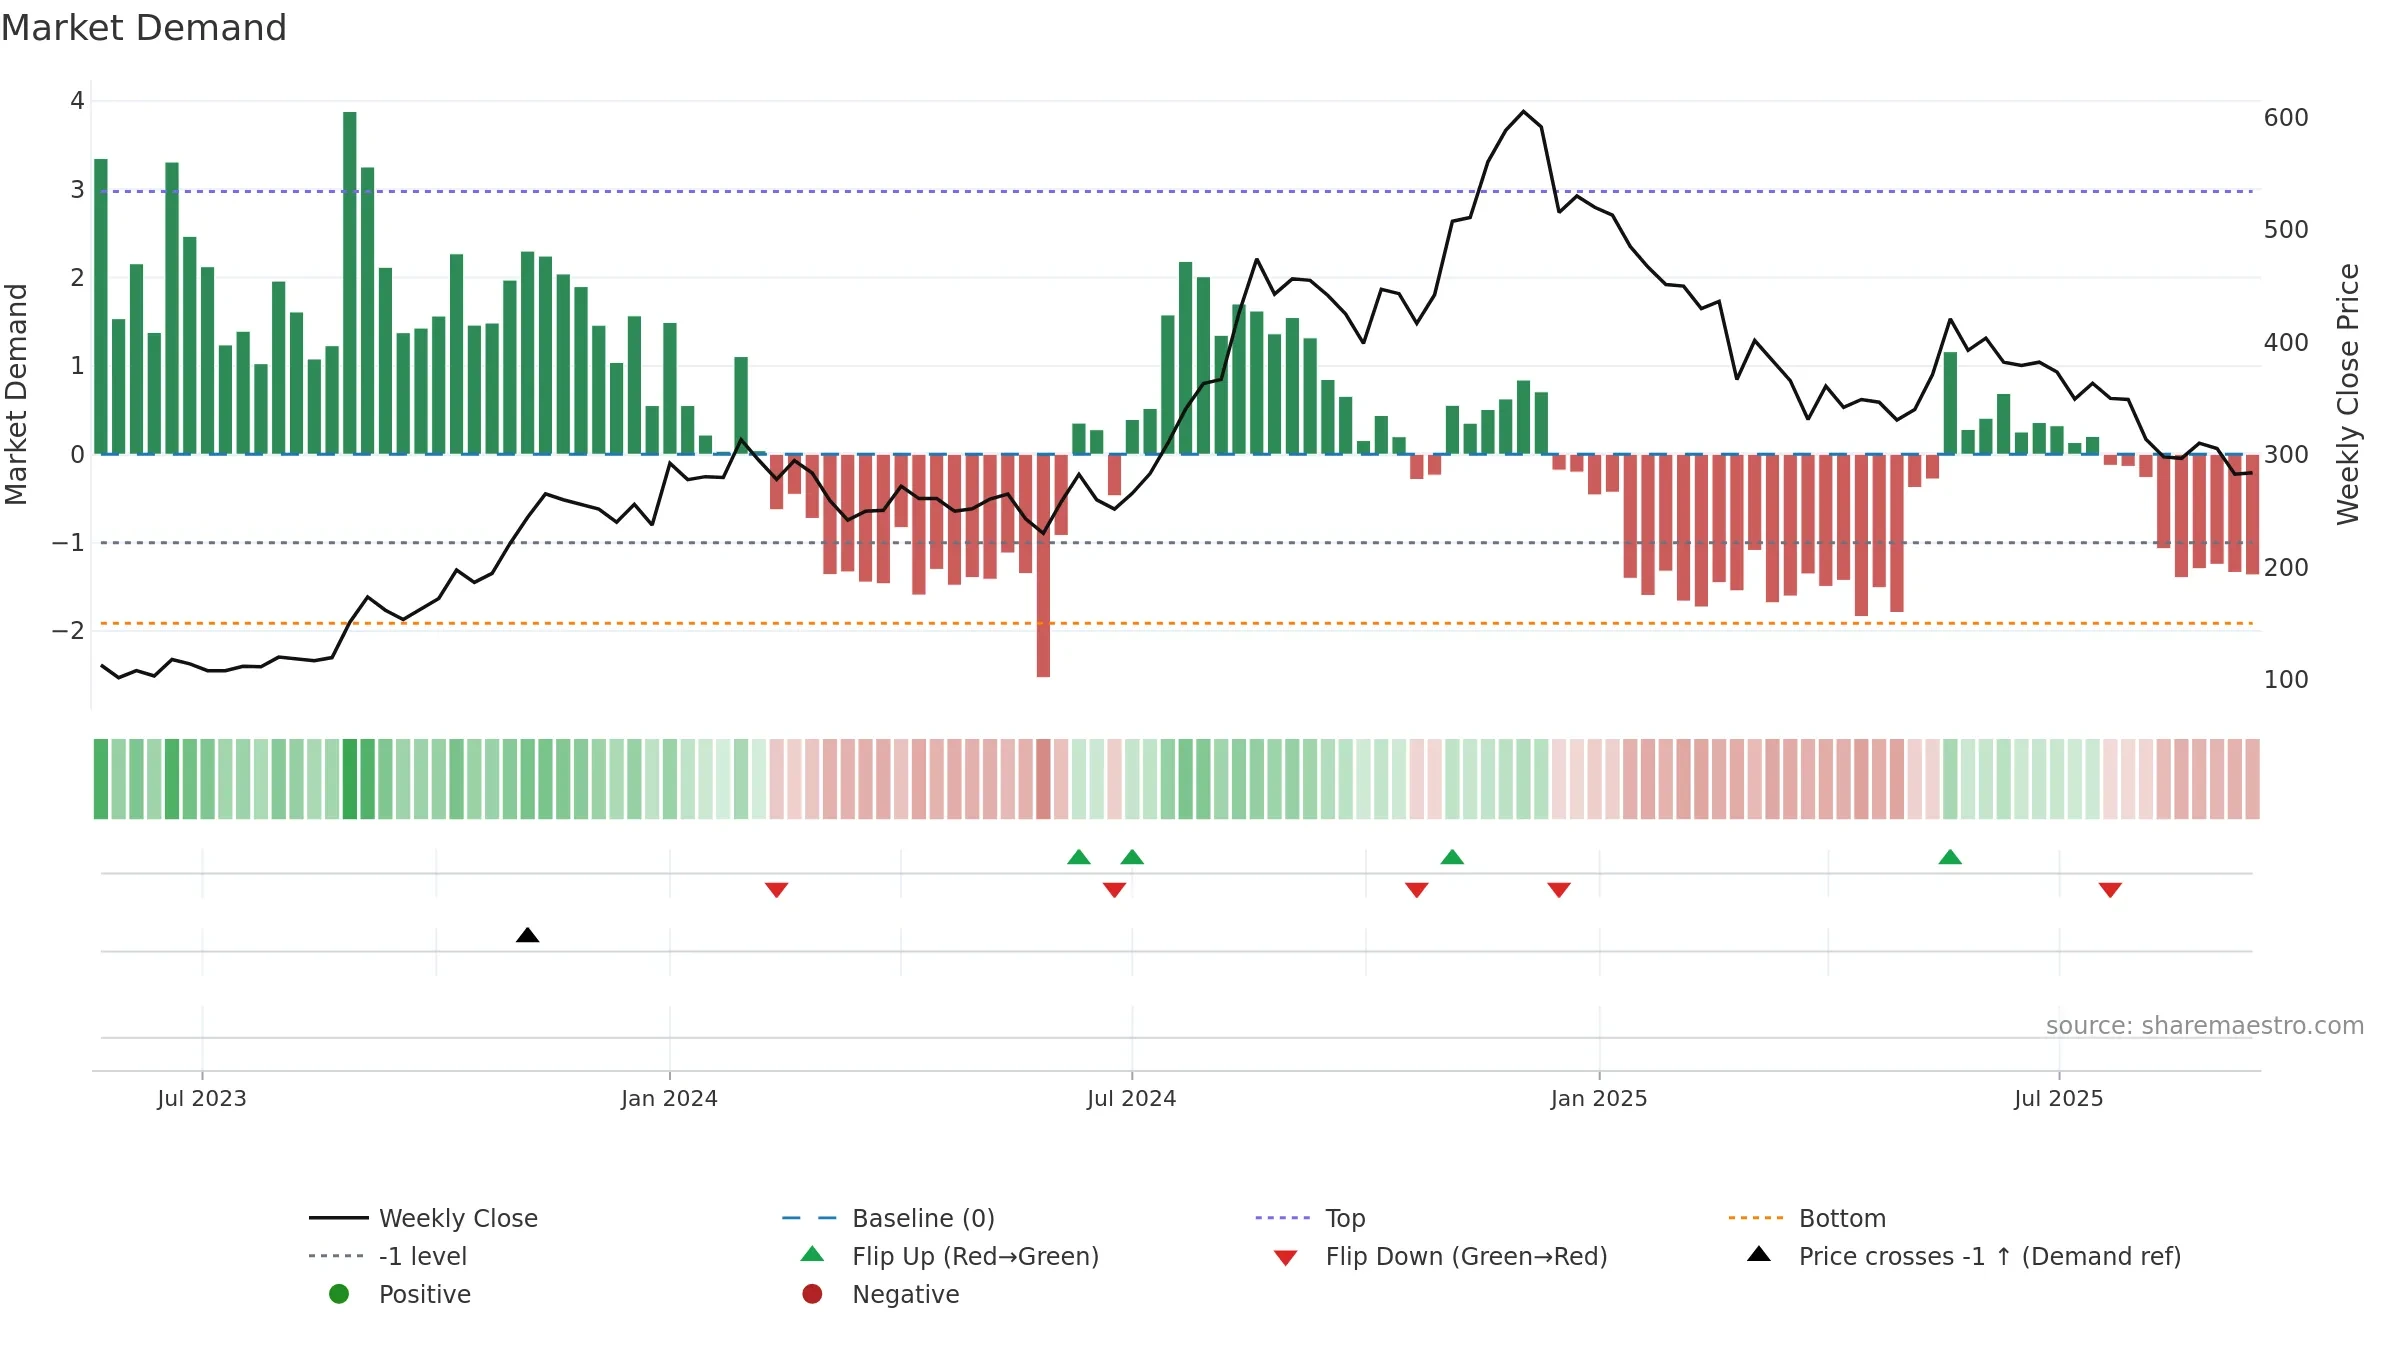Click the 600 right axis tick label
2400x1350 pixels.
click(x=2286, y=118)
